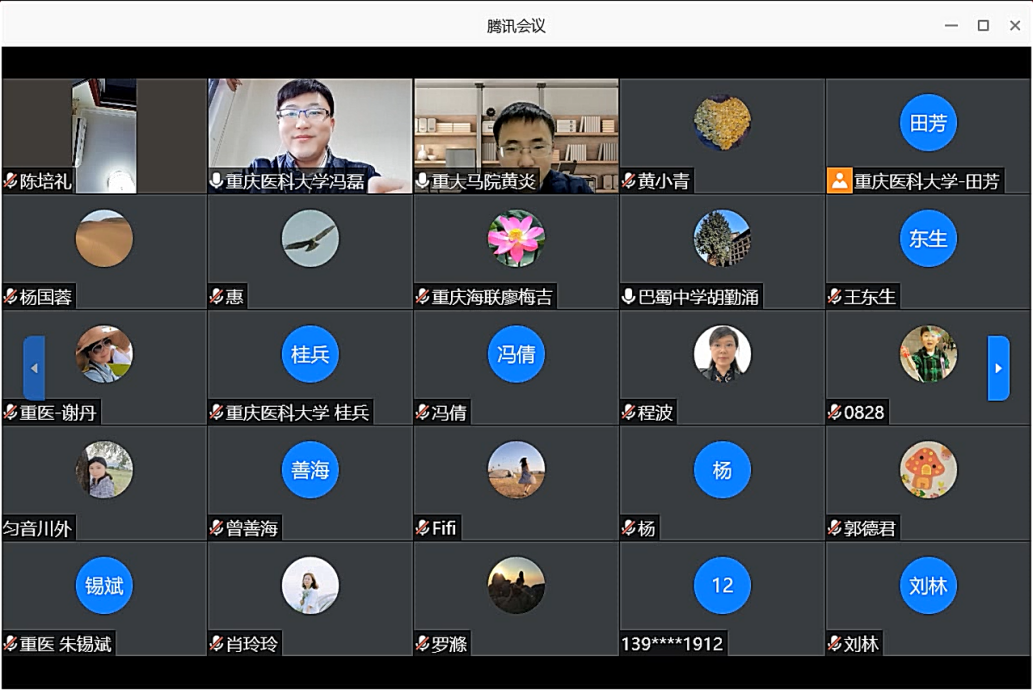
Task: Click the pink lotus avatar of 廖梅吉
Action: click(516, 238)
